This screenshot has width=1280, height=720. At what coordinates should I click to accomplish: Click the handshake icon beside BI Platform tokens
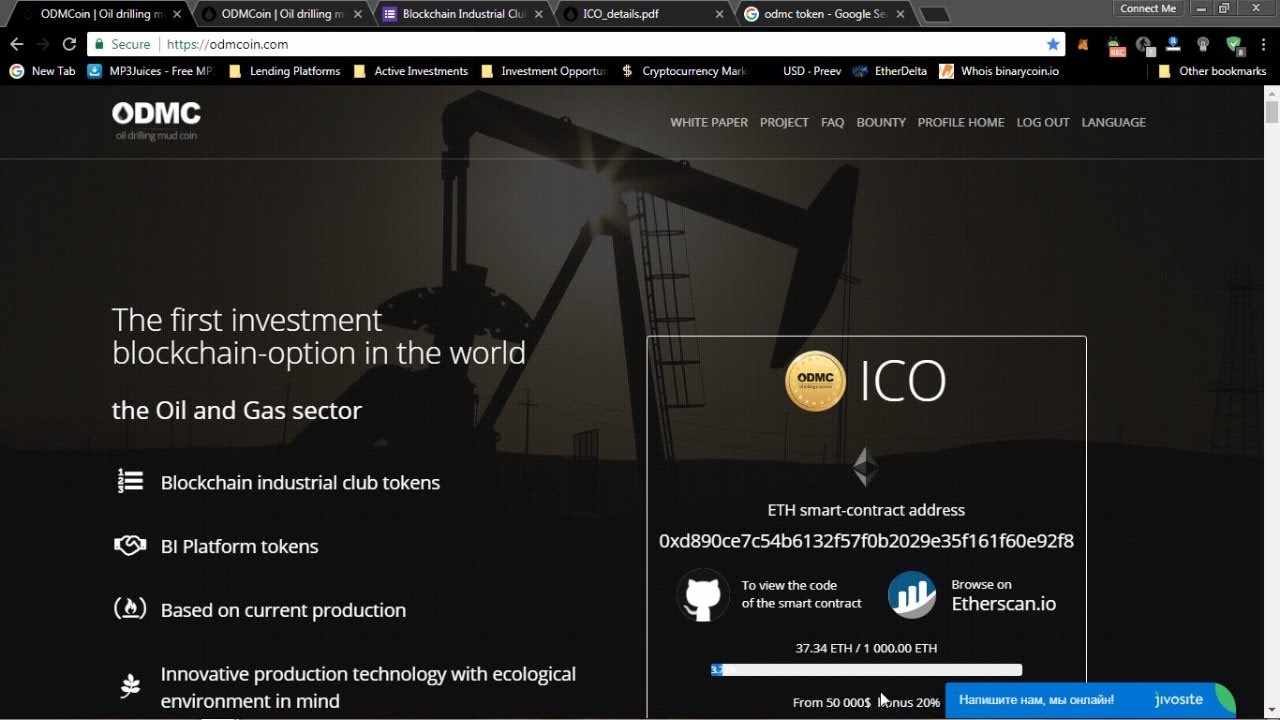(x=130, y=546)
